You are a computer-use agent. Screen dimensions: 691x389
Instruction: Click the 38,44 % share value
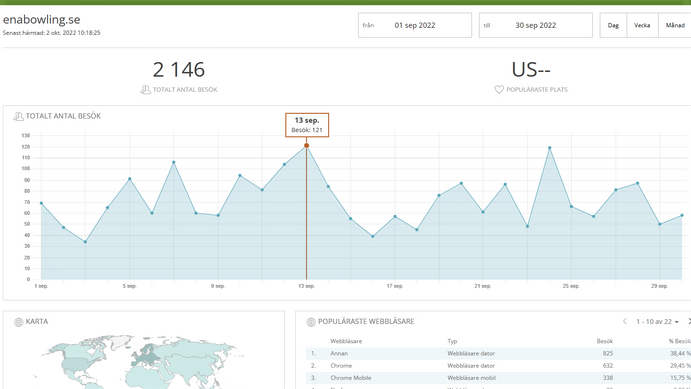pos(680,353)
